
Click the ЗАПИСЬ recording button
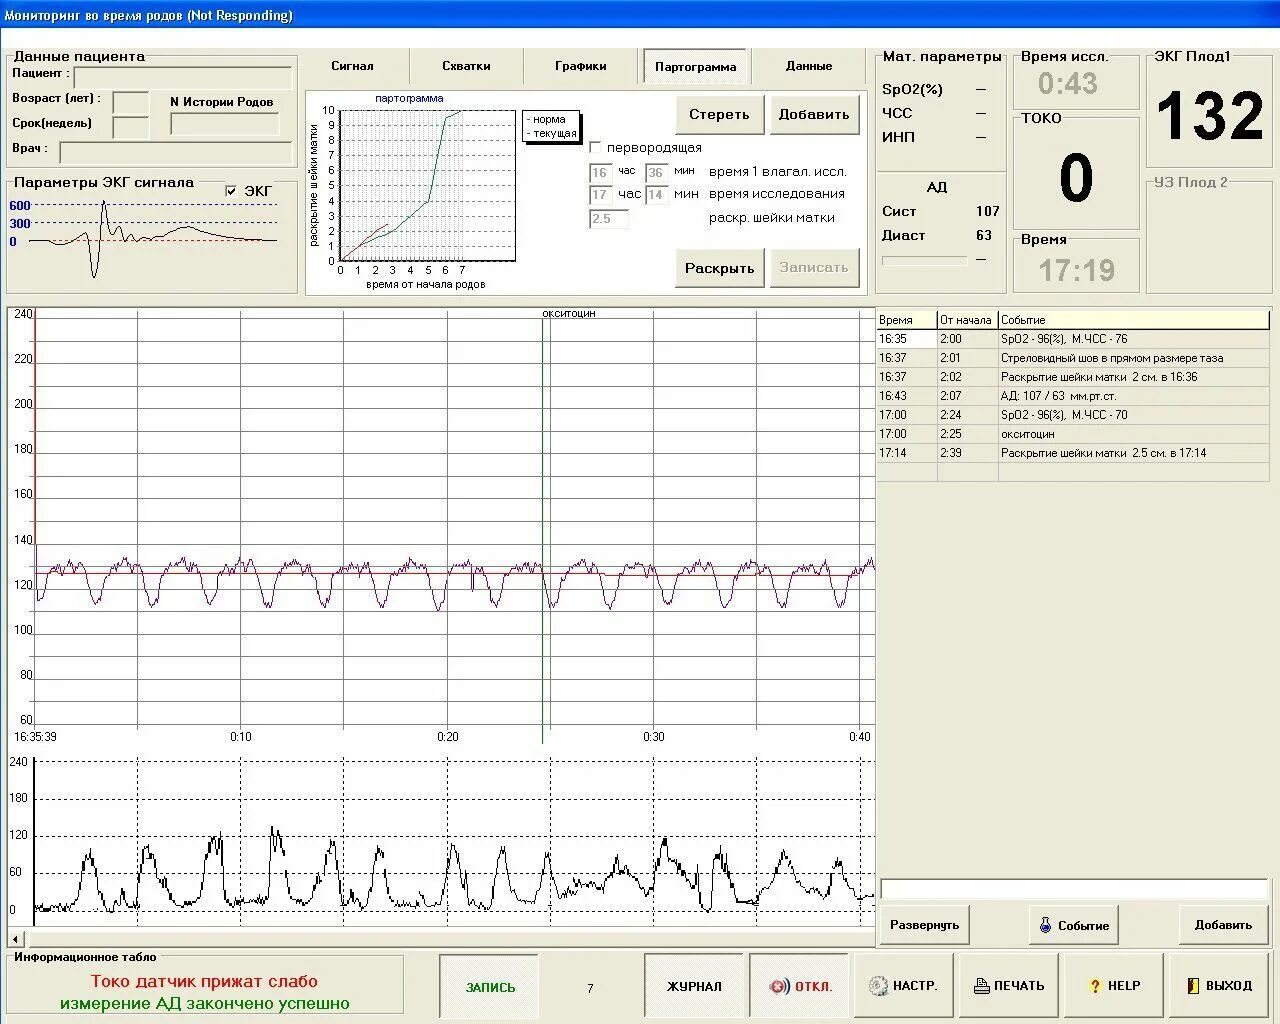pyautogui.click(x=490, y=987)
